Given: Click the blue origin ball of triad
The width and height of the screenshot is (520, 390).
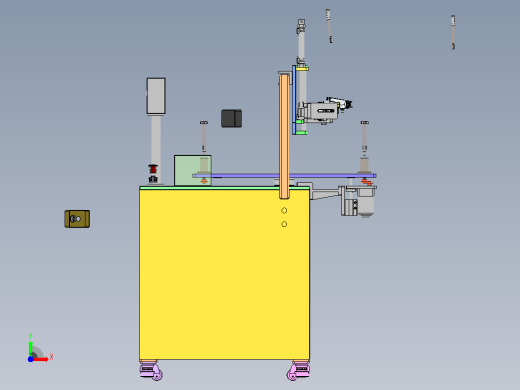Looking at the screenshot, I should pyautogui.click(x=31, y=359).
